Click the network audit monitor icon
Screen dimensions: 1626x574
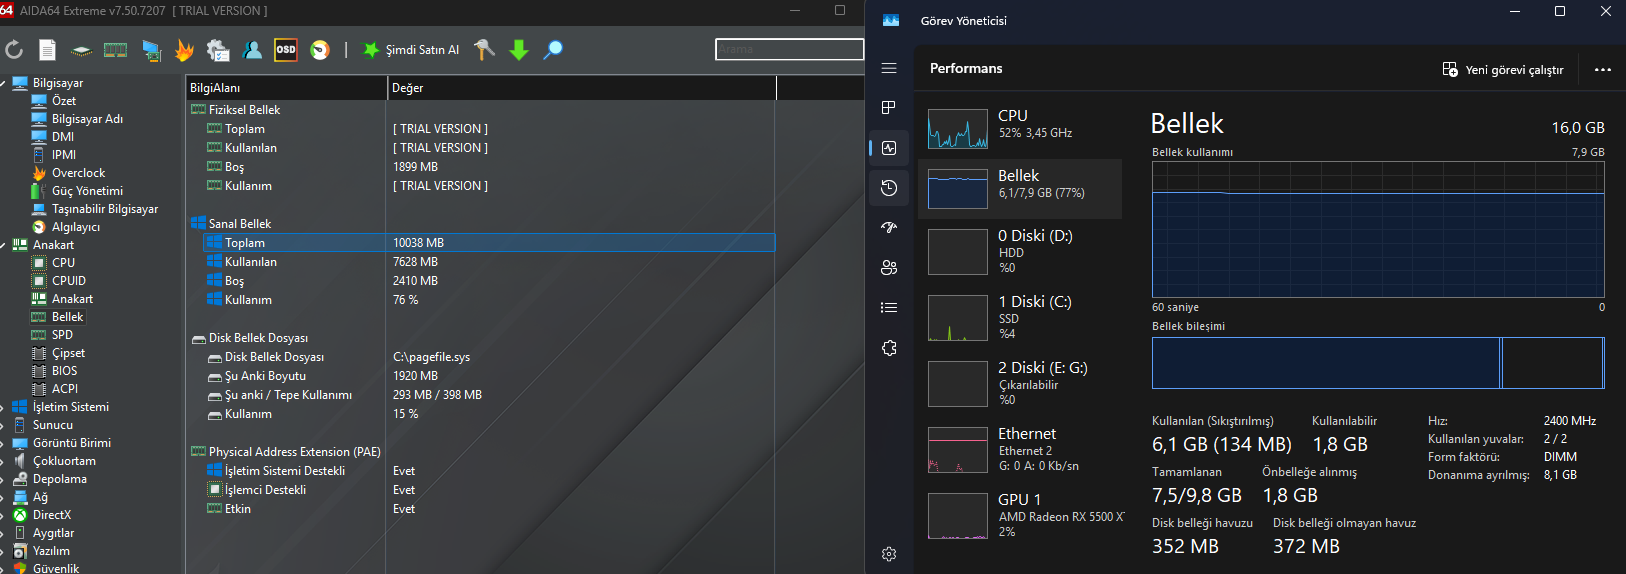click(151, 50)
